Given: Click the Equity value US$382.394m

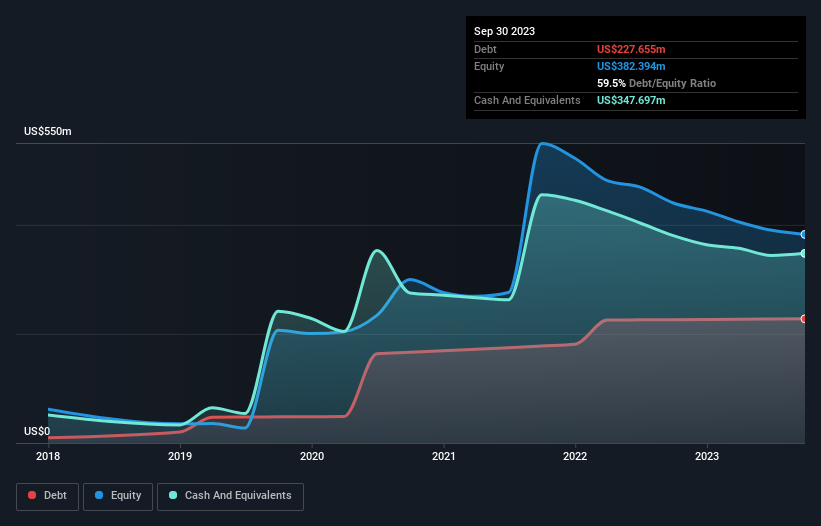Looking at the screenshot, I should point(631,66).
